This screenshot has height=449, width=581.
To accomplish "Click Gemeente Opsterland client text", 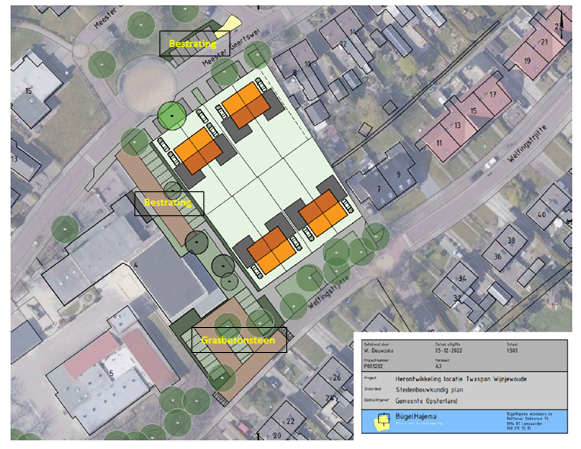I will click(426, 401).
